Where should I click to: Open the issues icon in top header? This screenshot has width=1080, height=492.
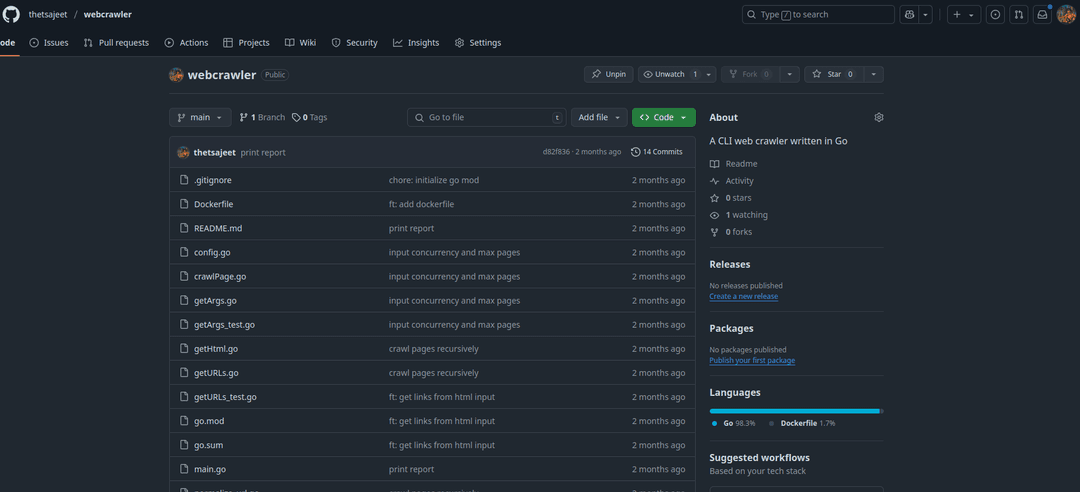point(995,15)
